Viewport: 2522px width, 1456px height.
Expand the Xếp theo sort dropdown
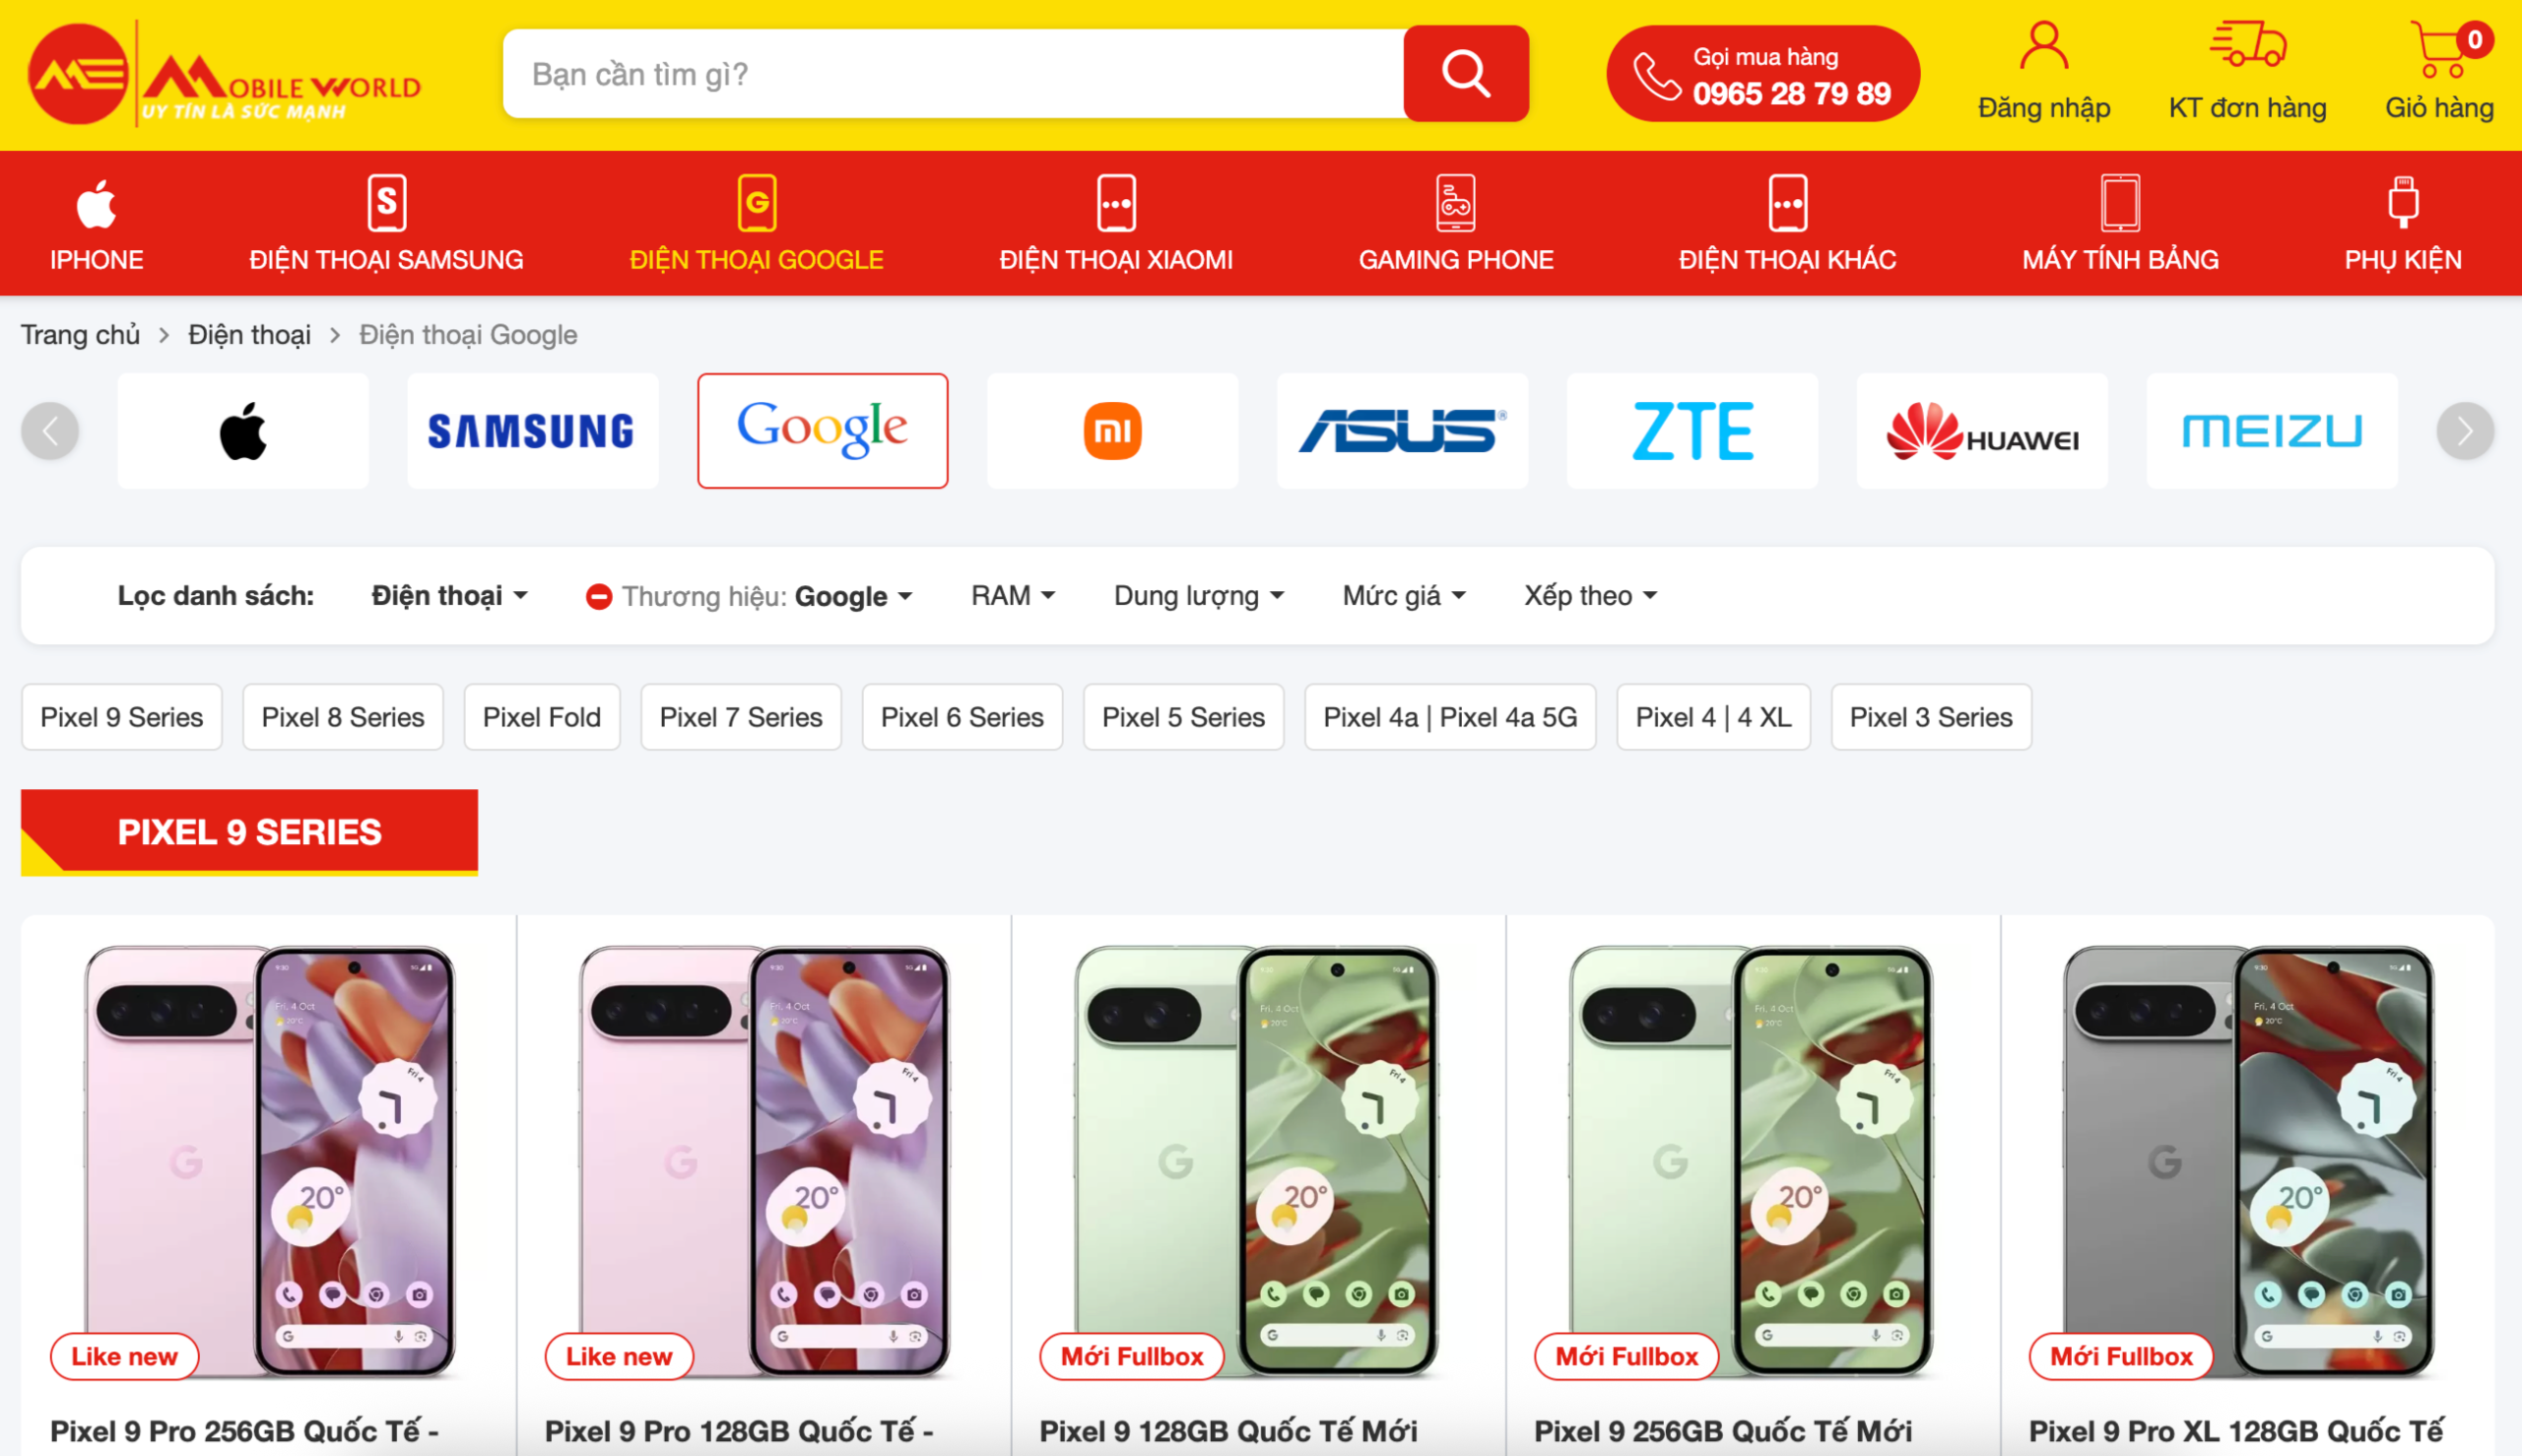click(x=1590, y=596)
